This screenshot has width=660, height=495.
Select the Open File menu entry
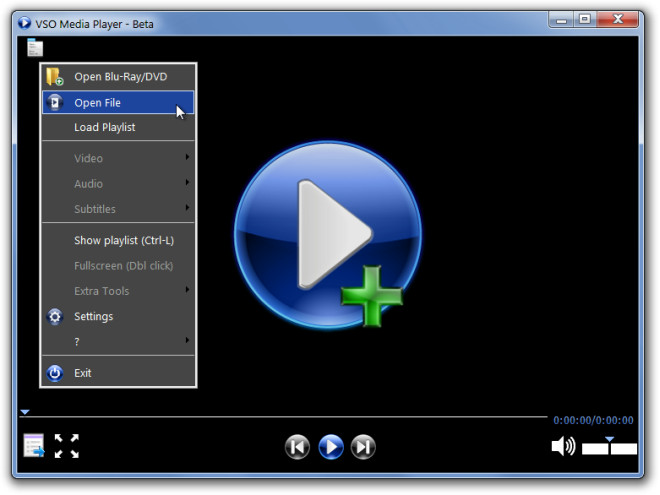pyautogui.click(x=118, y=102)
